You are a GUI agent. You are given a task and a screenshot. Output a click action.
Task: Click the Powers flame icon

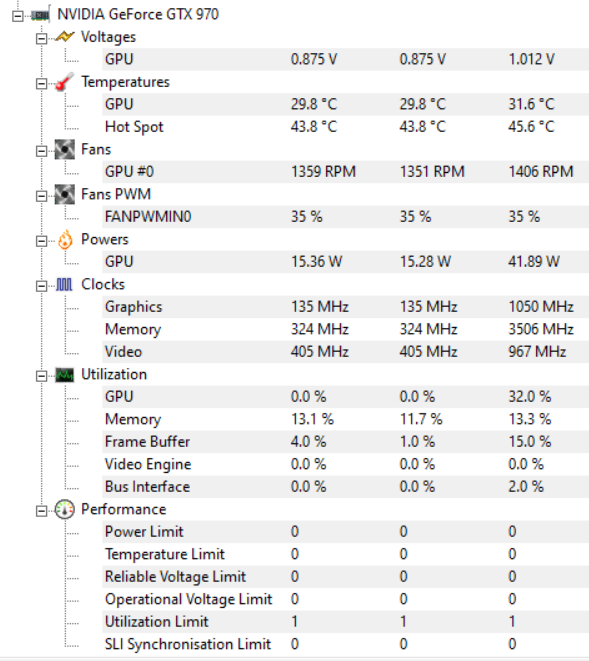pyautogui.click(x=65, y=239)
